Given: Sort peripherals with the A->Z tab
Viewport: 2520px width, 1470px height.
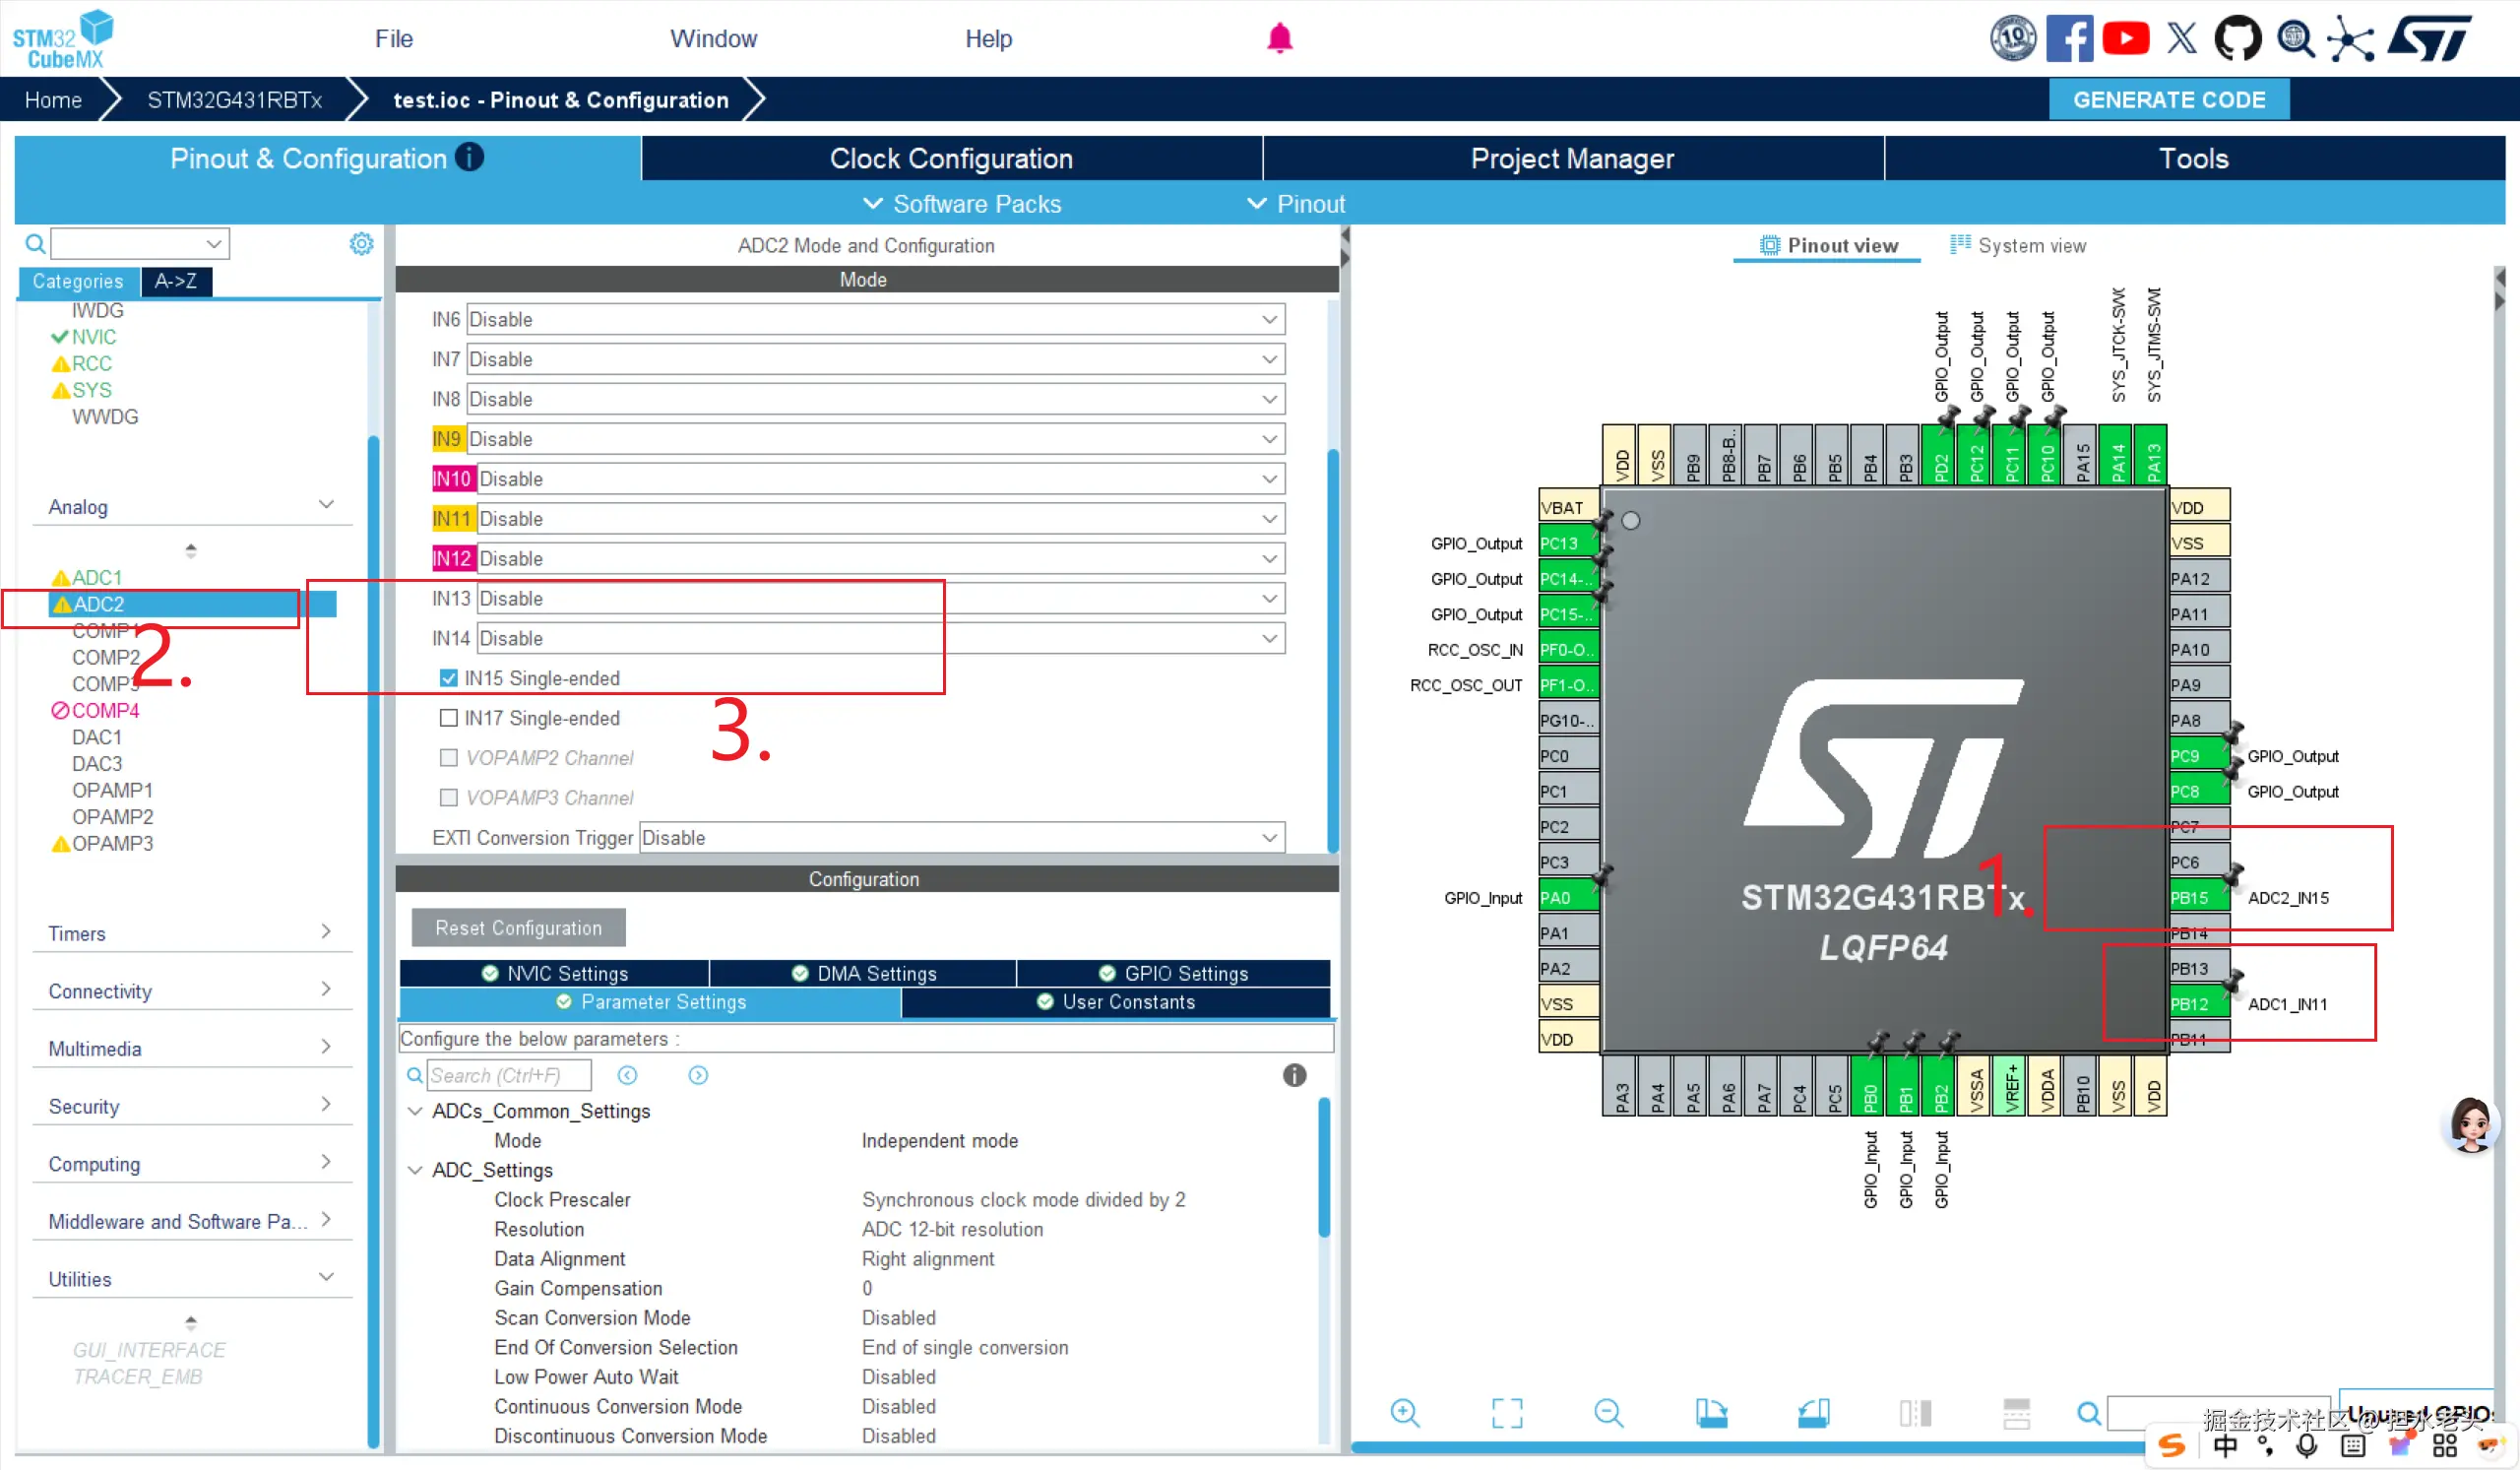Looking at the screenshot, I should [176, 281].
